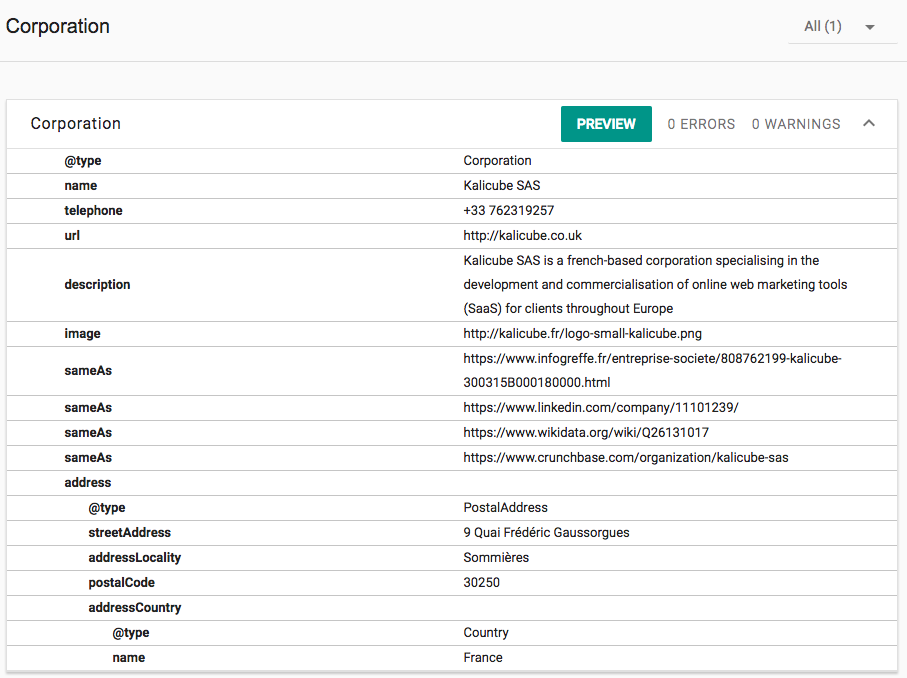The height and width of the screenshot is (678, 907).
Task: Select the postal code value 30250
Action: 481,582
